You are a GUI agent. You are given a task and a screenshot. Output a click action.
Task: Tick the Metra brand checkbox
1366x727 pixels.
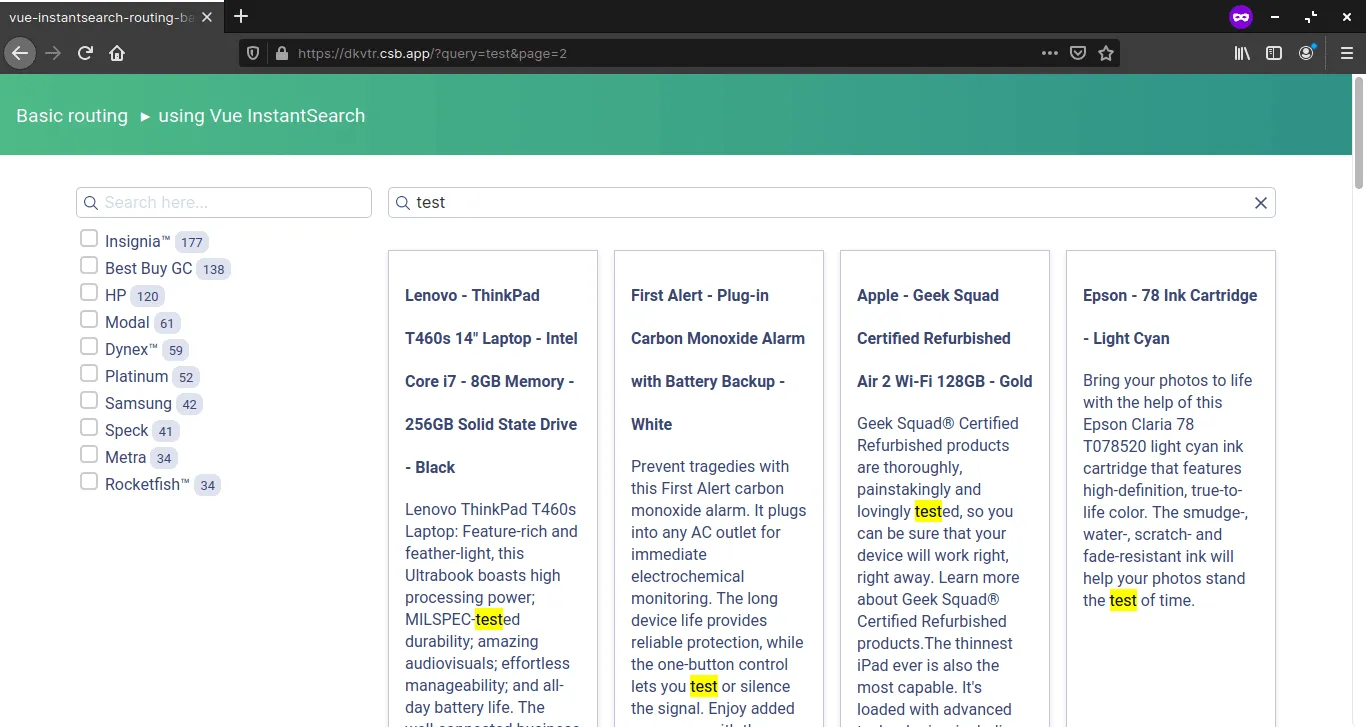(89, 454)
